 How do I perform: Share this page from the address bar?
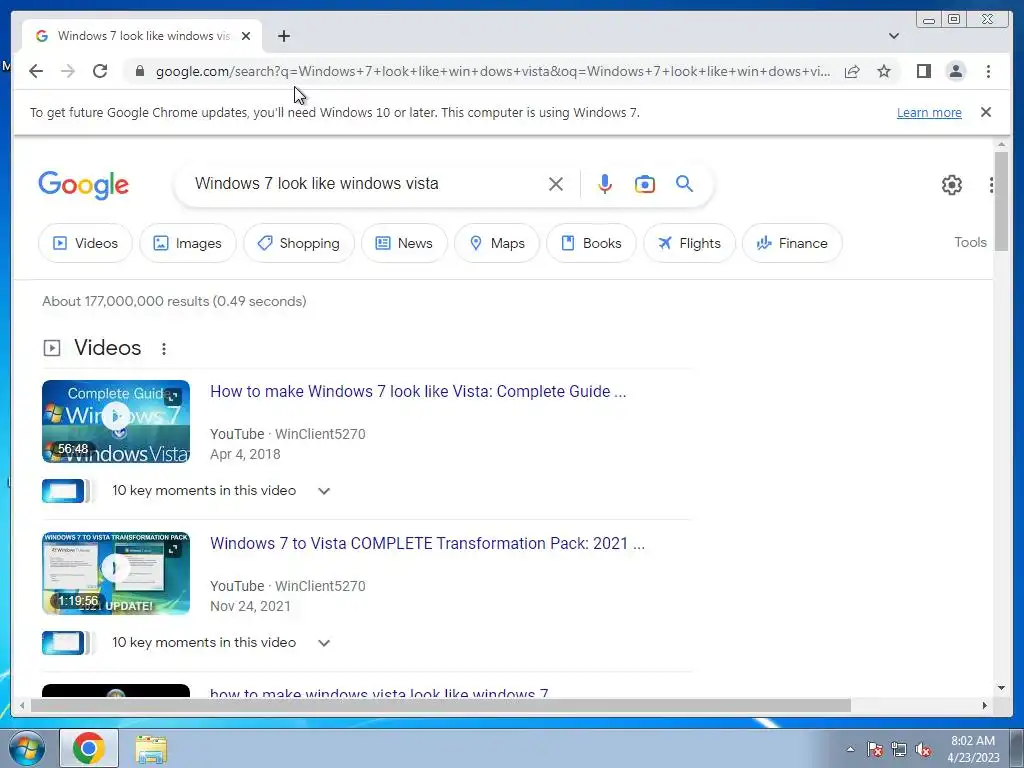coord(852,71)
